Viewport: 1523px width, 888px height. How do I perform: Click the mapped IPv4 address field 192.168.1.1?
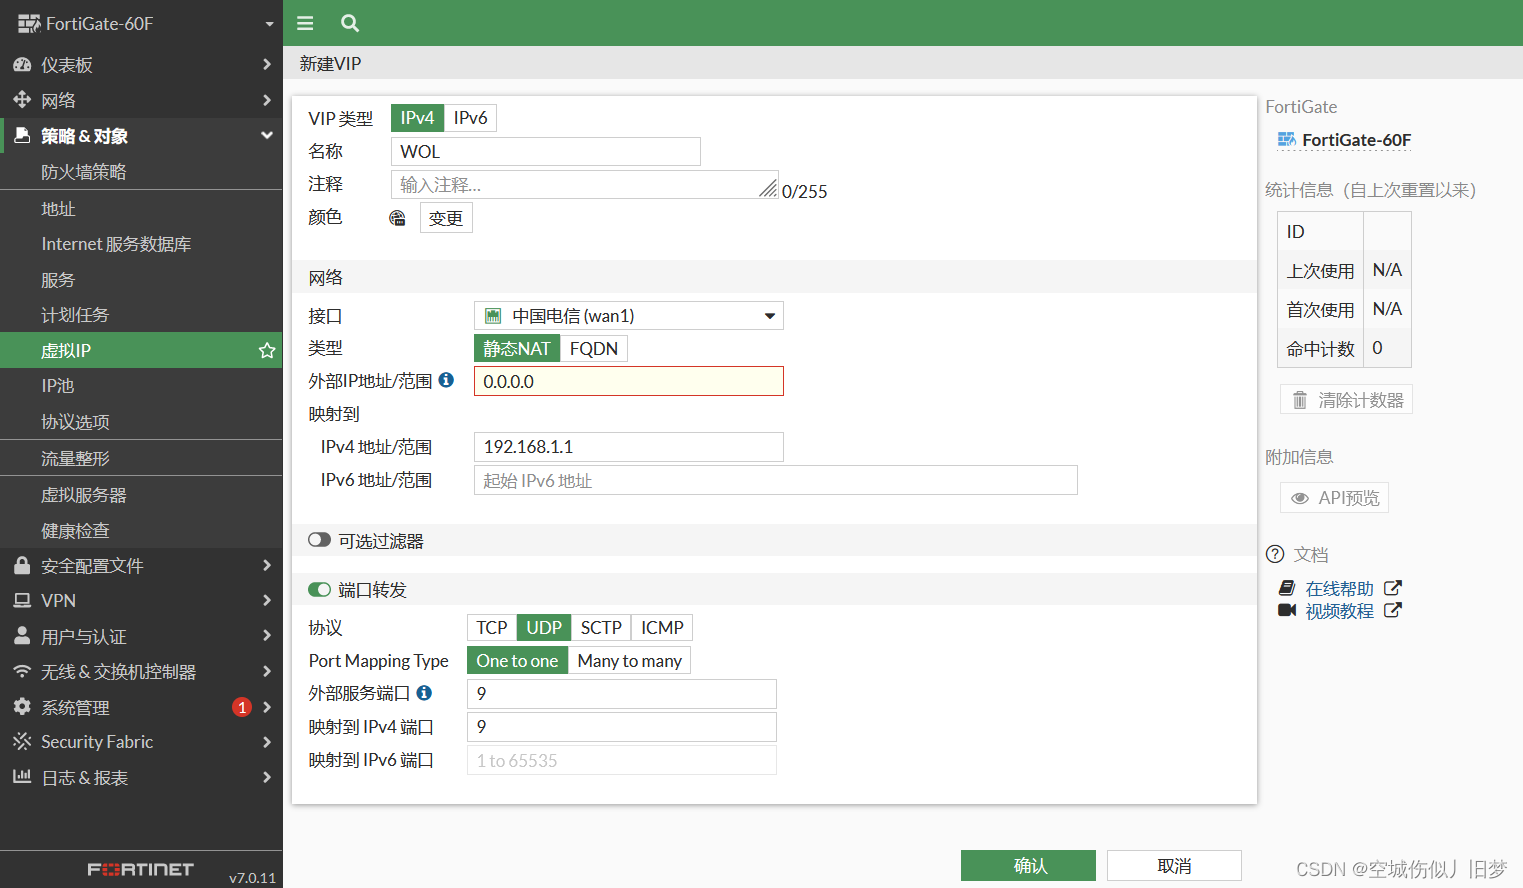[x=629, y=447]
